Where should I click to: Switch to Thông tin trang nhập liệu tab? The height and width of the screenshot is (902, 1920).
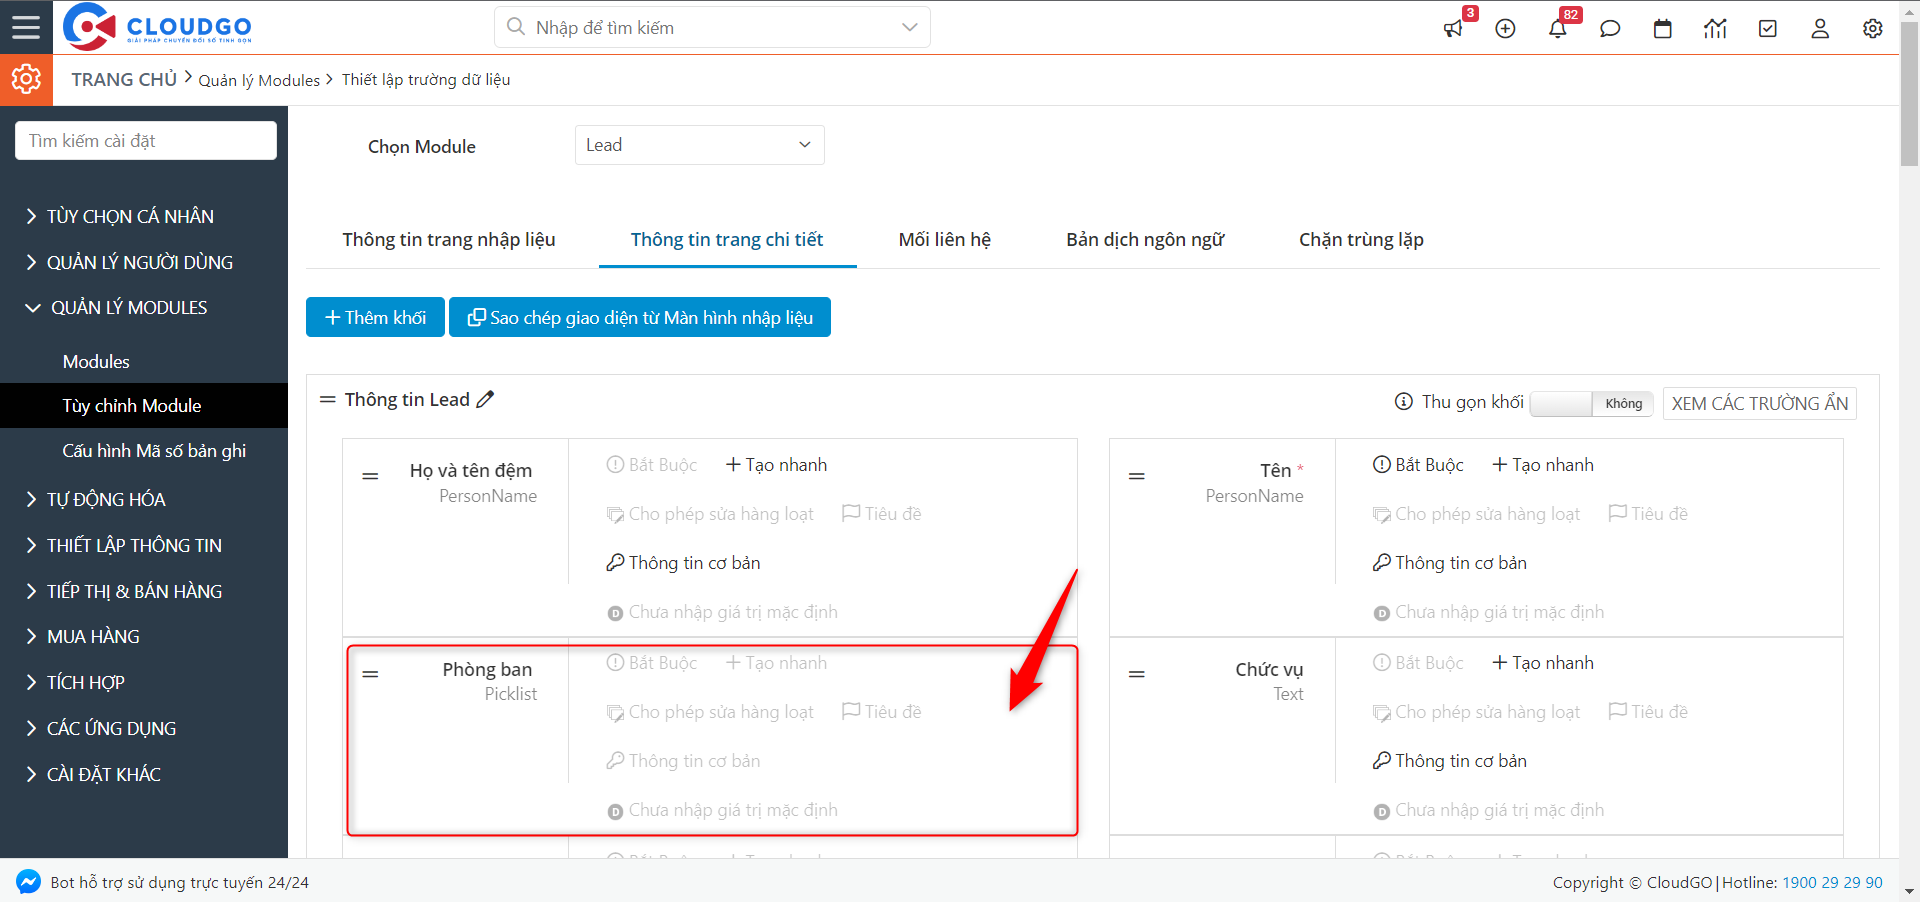[x=448, y=240]
